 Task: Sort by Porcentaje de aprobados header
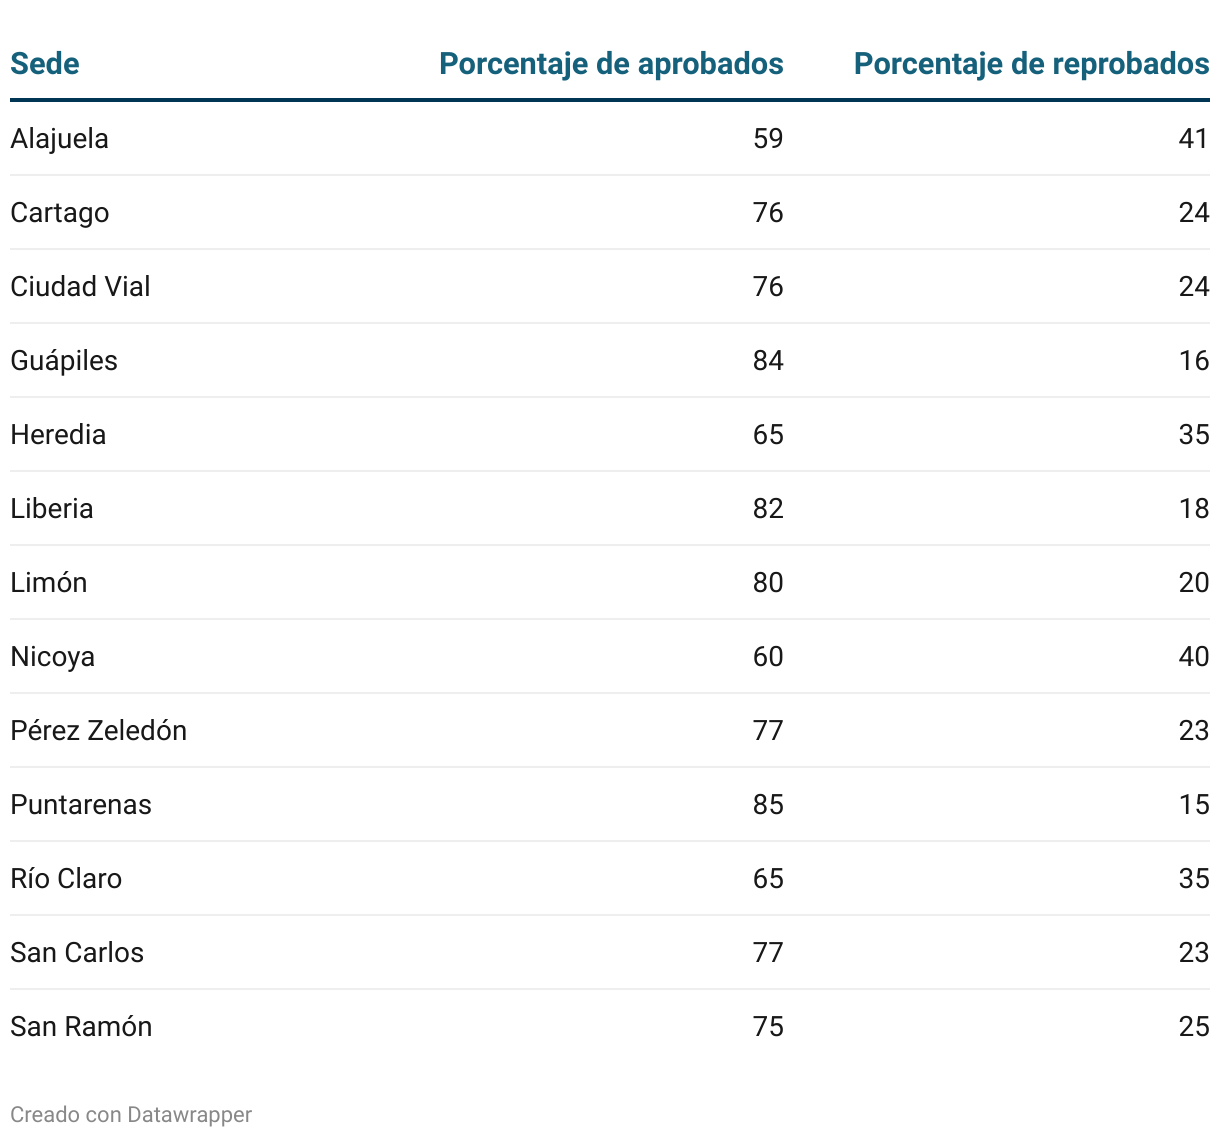[x=611, y=64]
